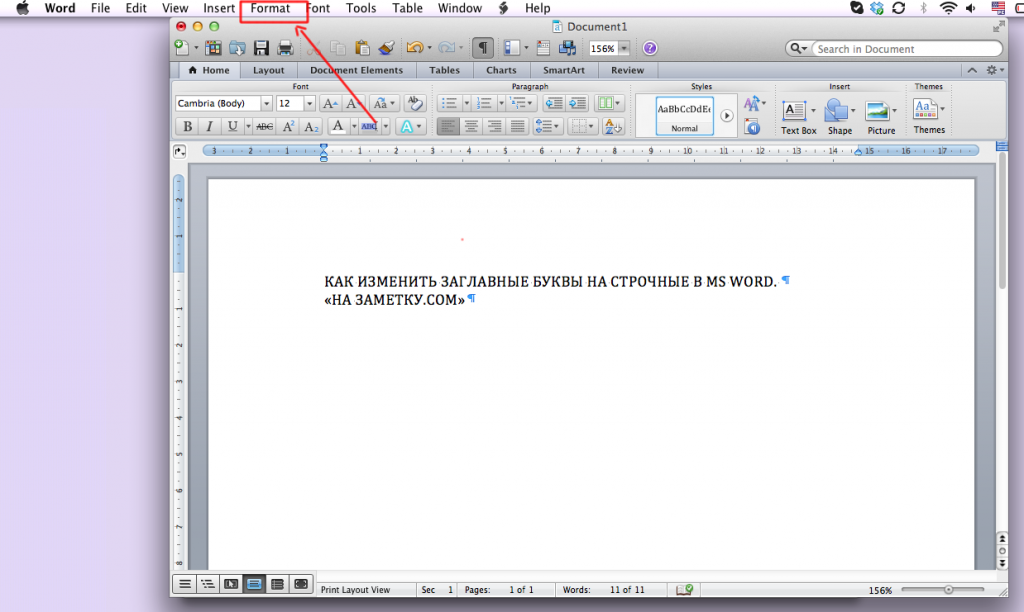Open the Cambria (Body) font dropdown
Screen dimensions: 1024x612
(223, 103)
